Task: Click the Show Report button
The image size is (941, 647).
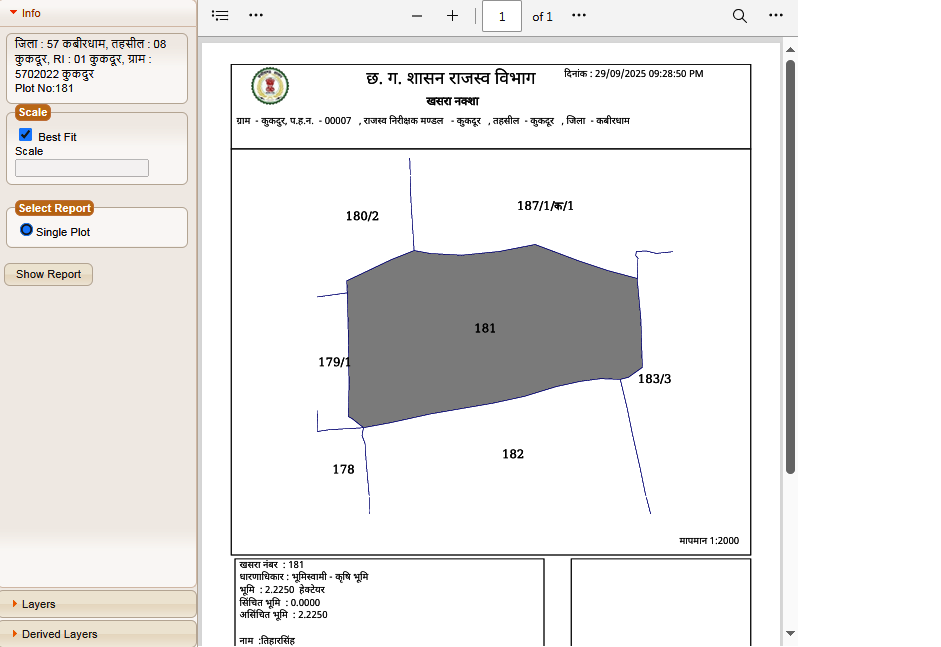Action: (48, 274)
